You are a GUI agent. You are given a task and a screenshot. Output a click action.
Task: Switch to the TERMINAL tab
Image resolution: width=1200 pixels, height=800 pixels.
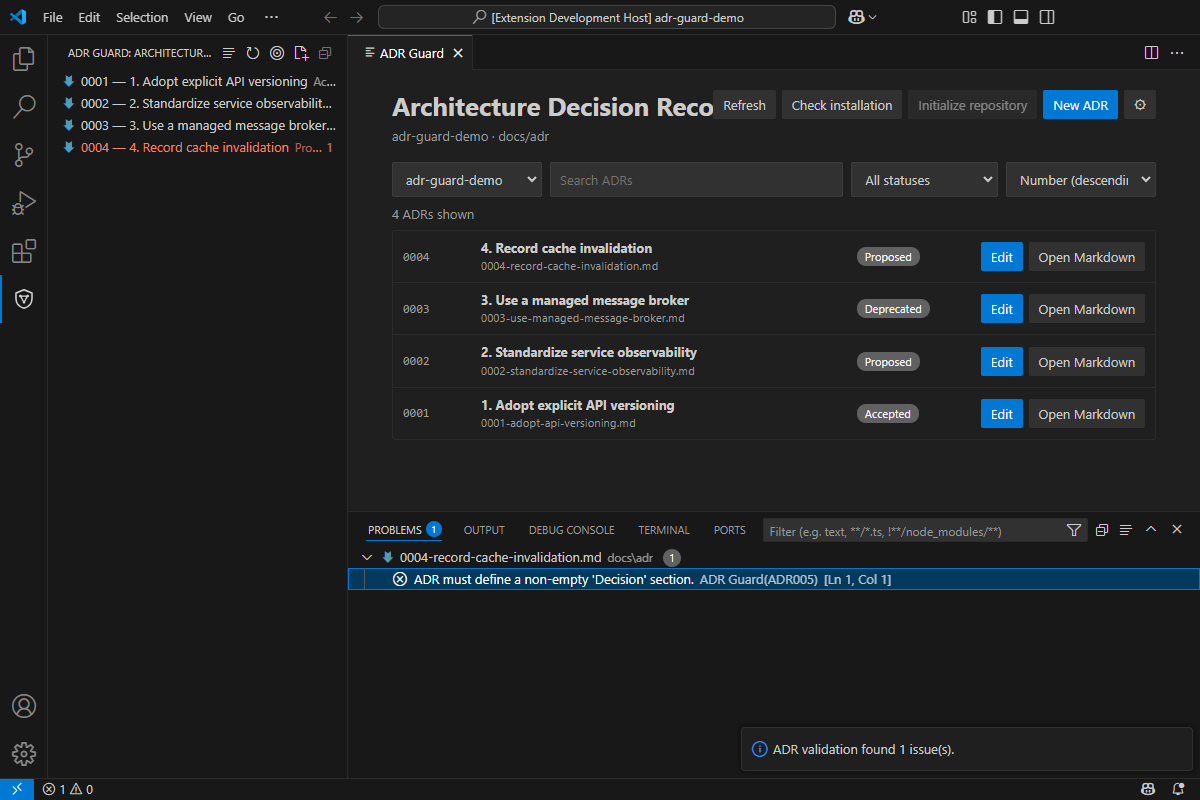click(x=664, y=530)
